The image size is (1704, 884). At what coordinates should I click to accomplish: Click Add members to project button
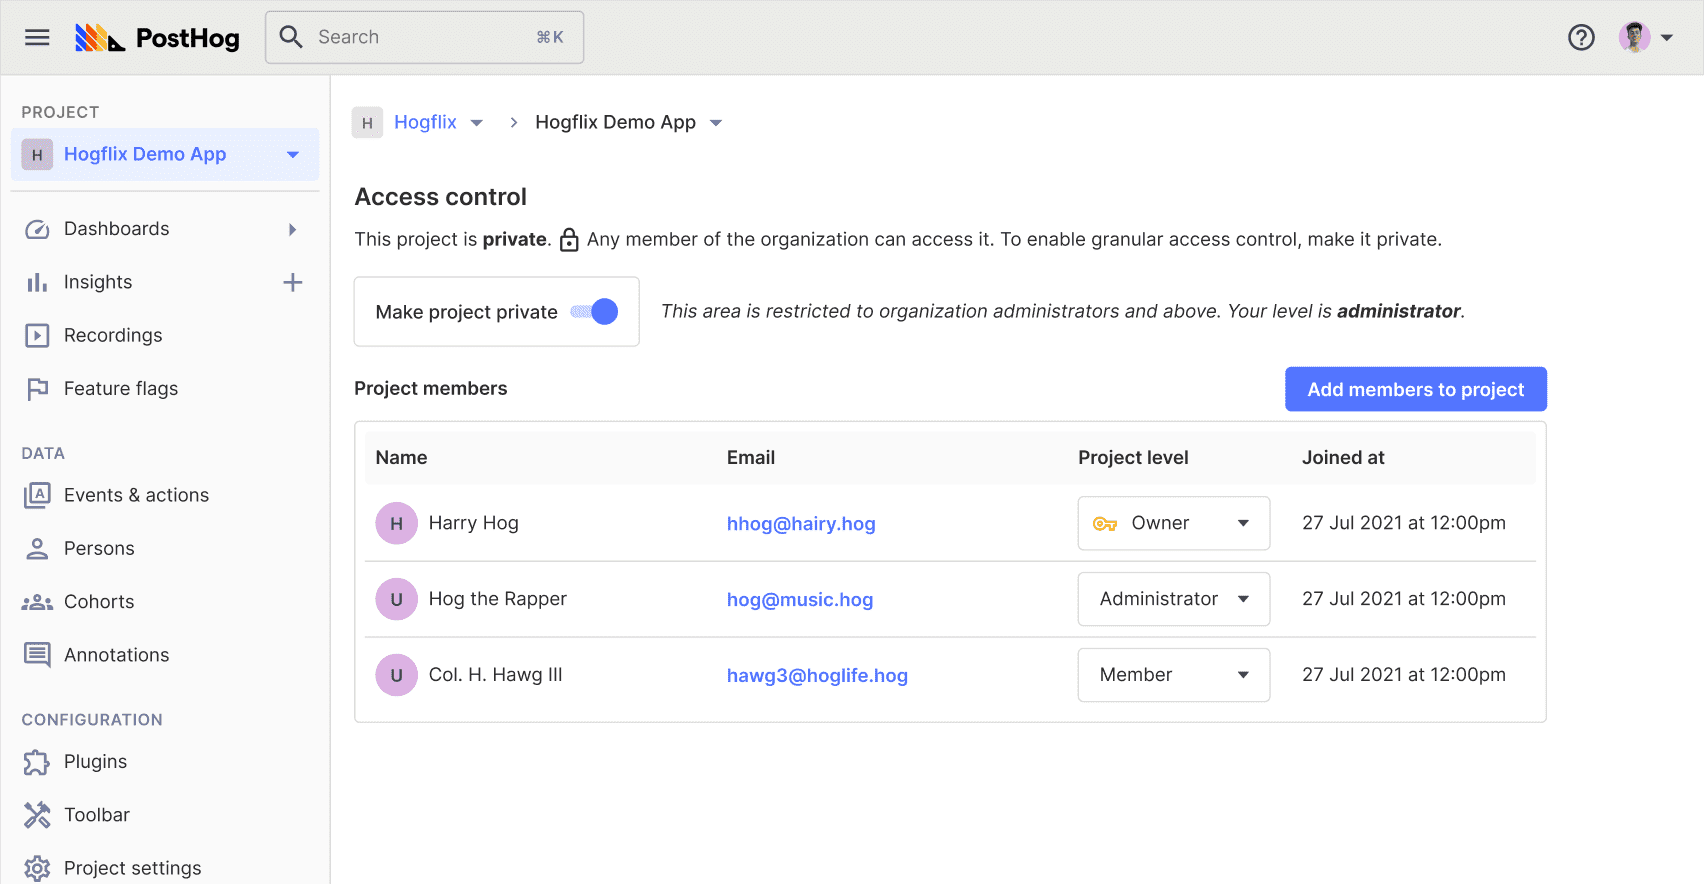(x=1415, y=389)
